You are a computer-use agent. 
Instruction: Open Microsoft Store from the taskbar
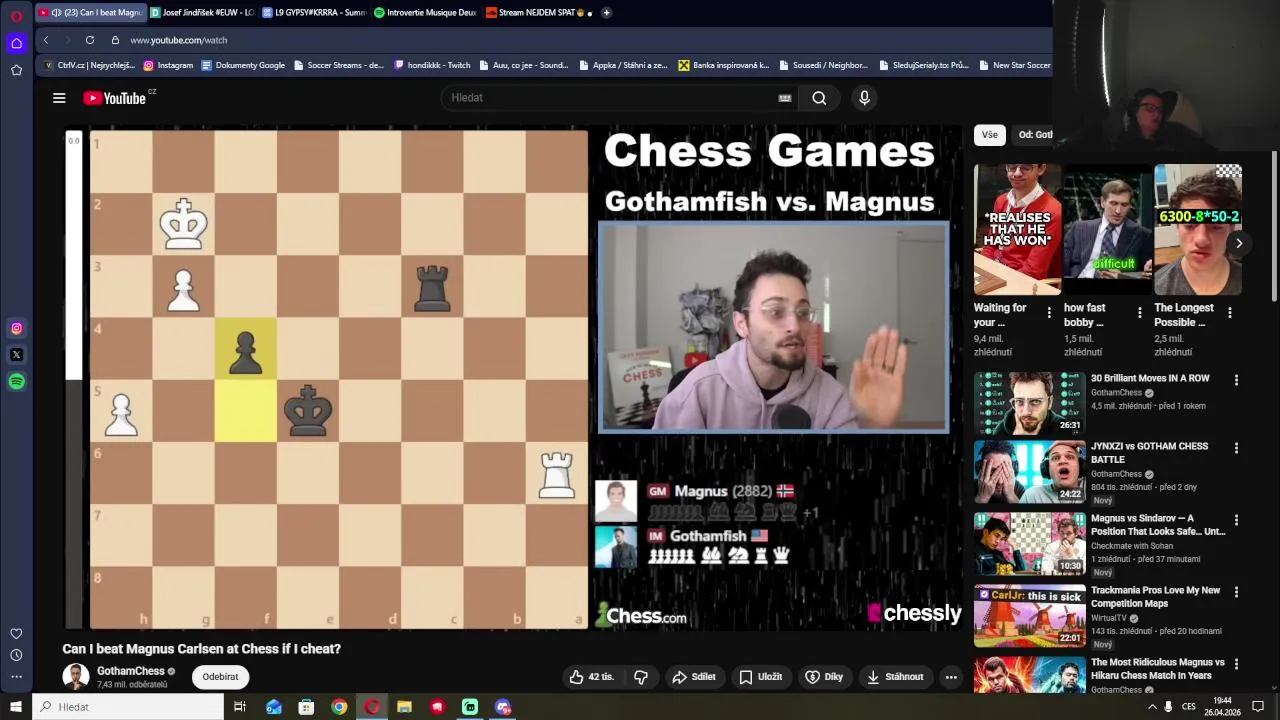pos(306,707)
